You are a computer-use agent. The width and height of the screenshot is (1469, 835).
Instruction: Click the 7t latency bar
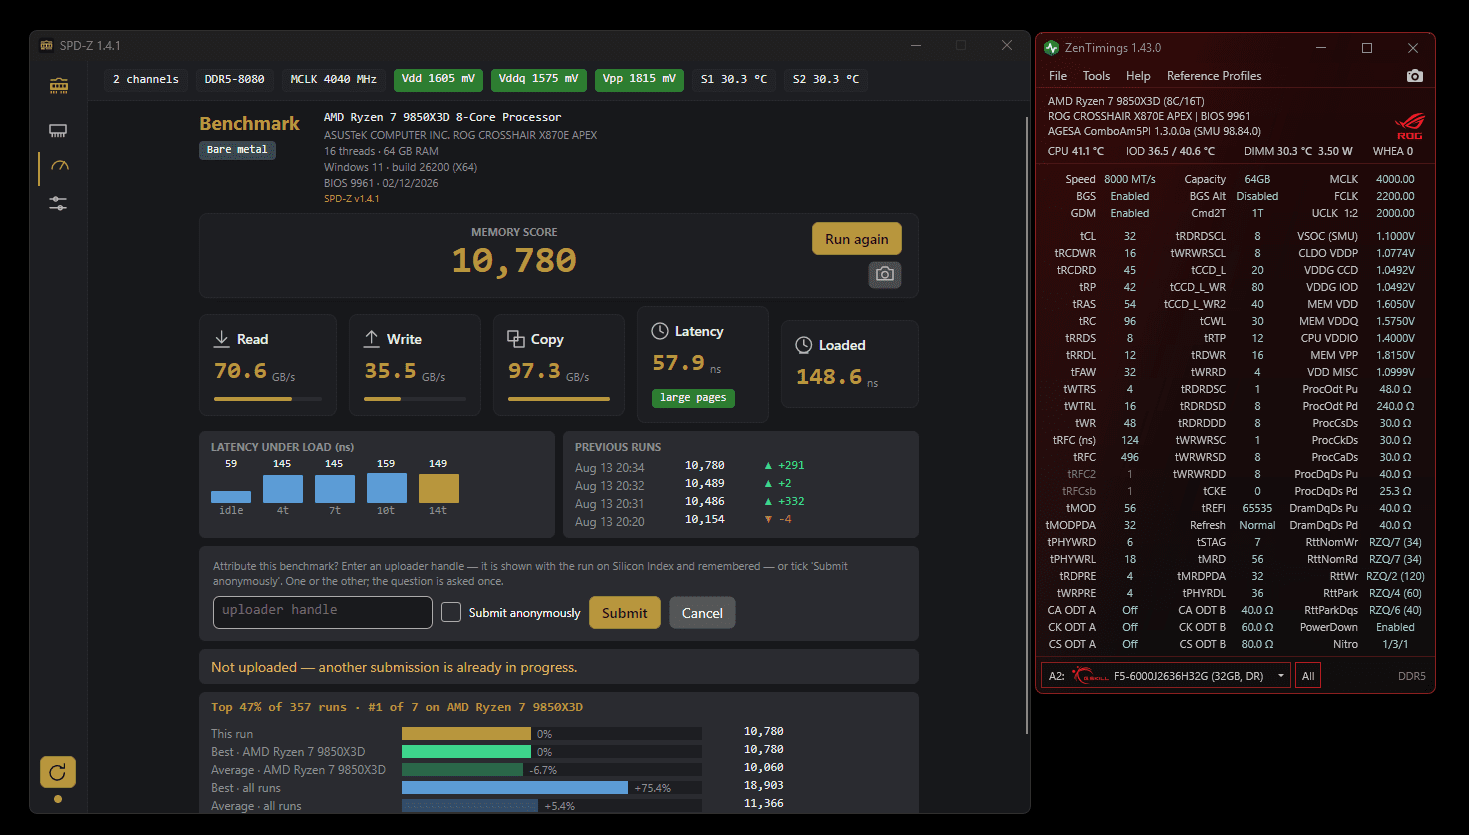click(335, 489)
